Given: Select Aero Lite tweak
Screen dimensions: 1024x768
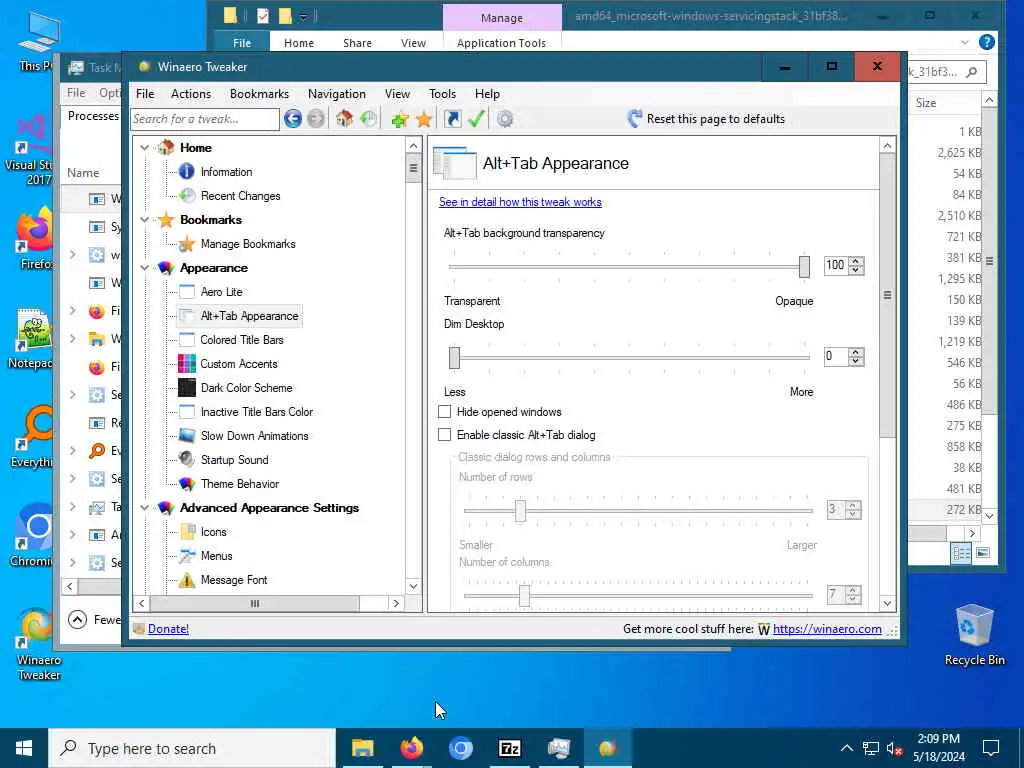Looking at the screenshot, I should (221, 292).
